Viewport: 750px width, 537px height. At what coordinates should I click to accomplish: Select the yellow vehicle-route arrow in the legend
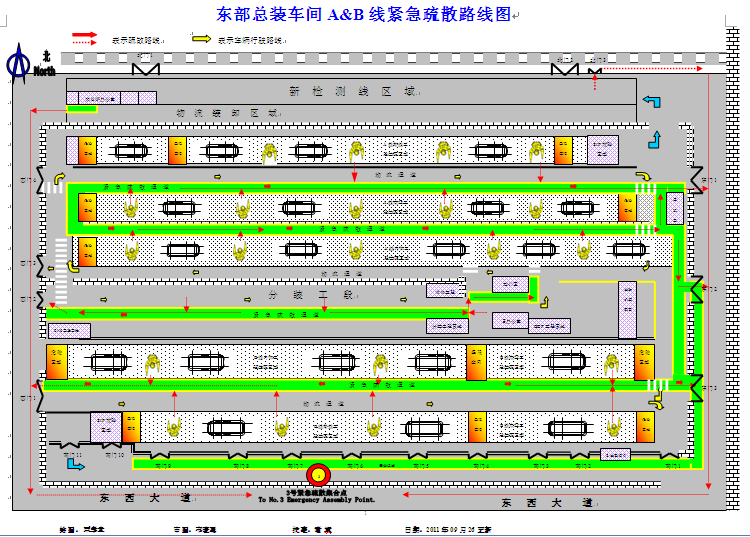click(x=201, y=38)
